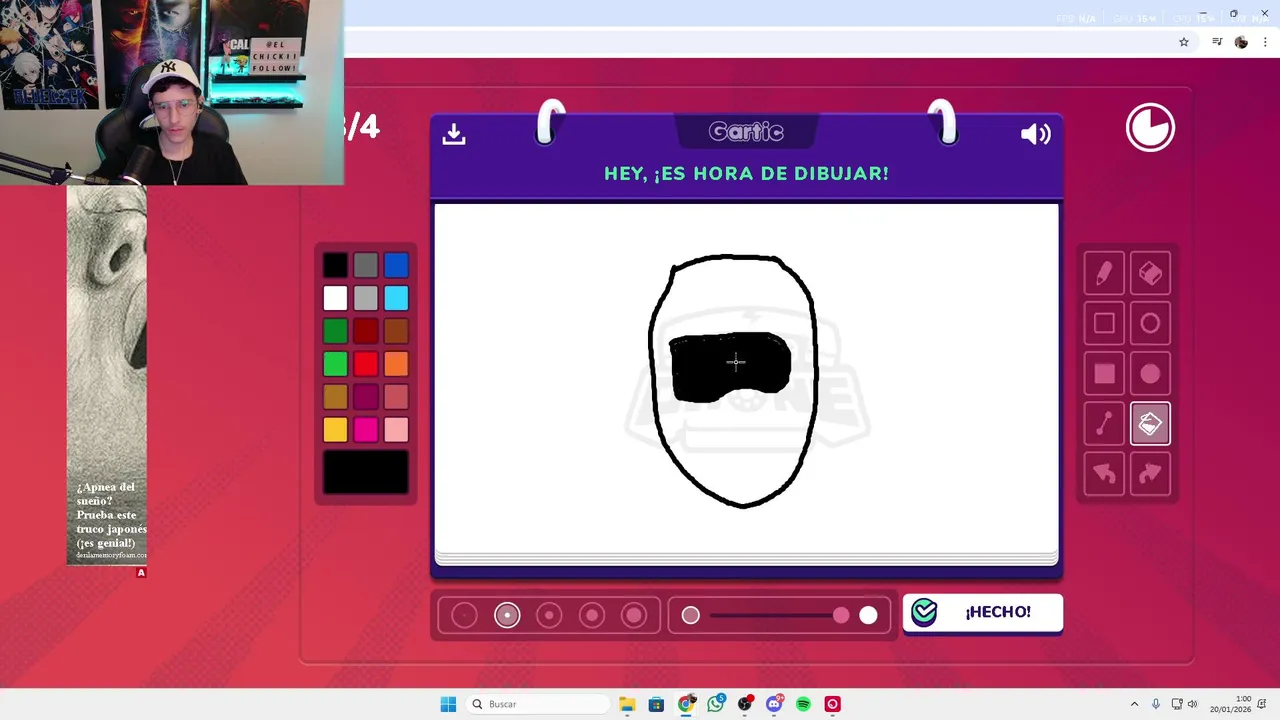Pick the line tool
Image resolution: width=1280 pixels, height=720 pixels.
pyautogui.click(x=1104, y=424)
